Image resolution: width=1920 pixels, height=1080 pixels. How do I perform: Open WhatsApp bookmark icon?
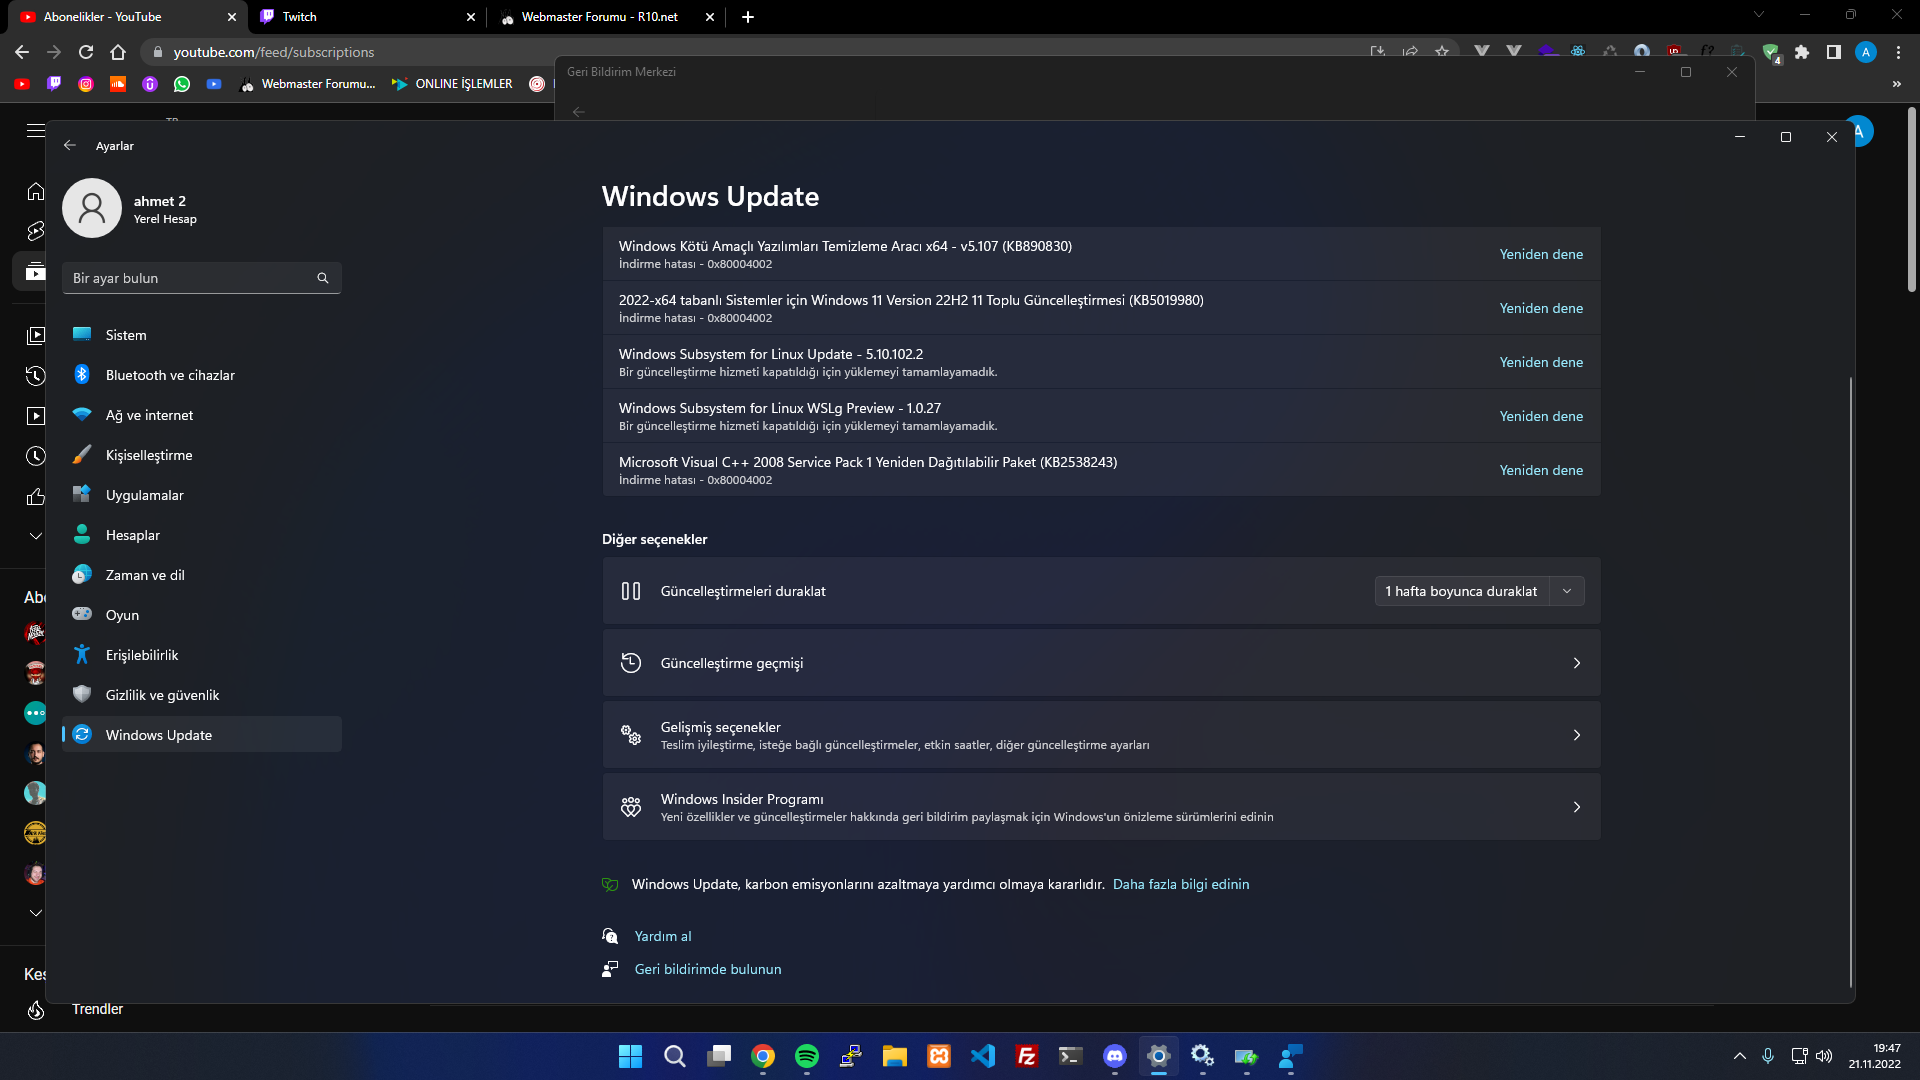coord(182,84)
